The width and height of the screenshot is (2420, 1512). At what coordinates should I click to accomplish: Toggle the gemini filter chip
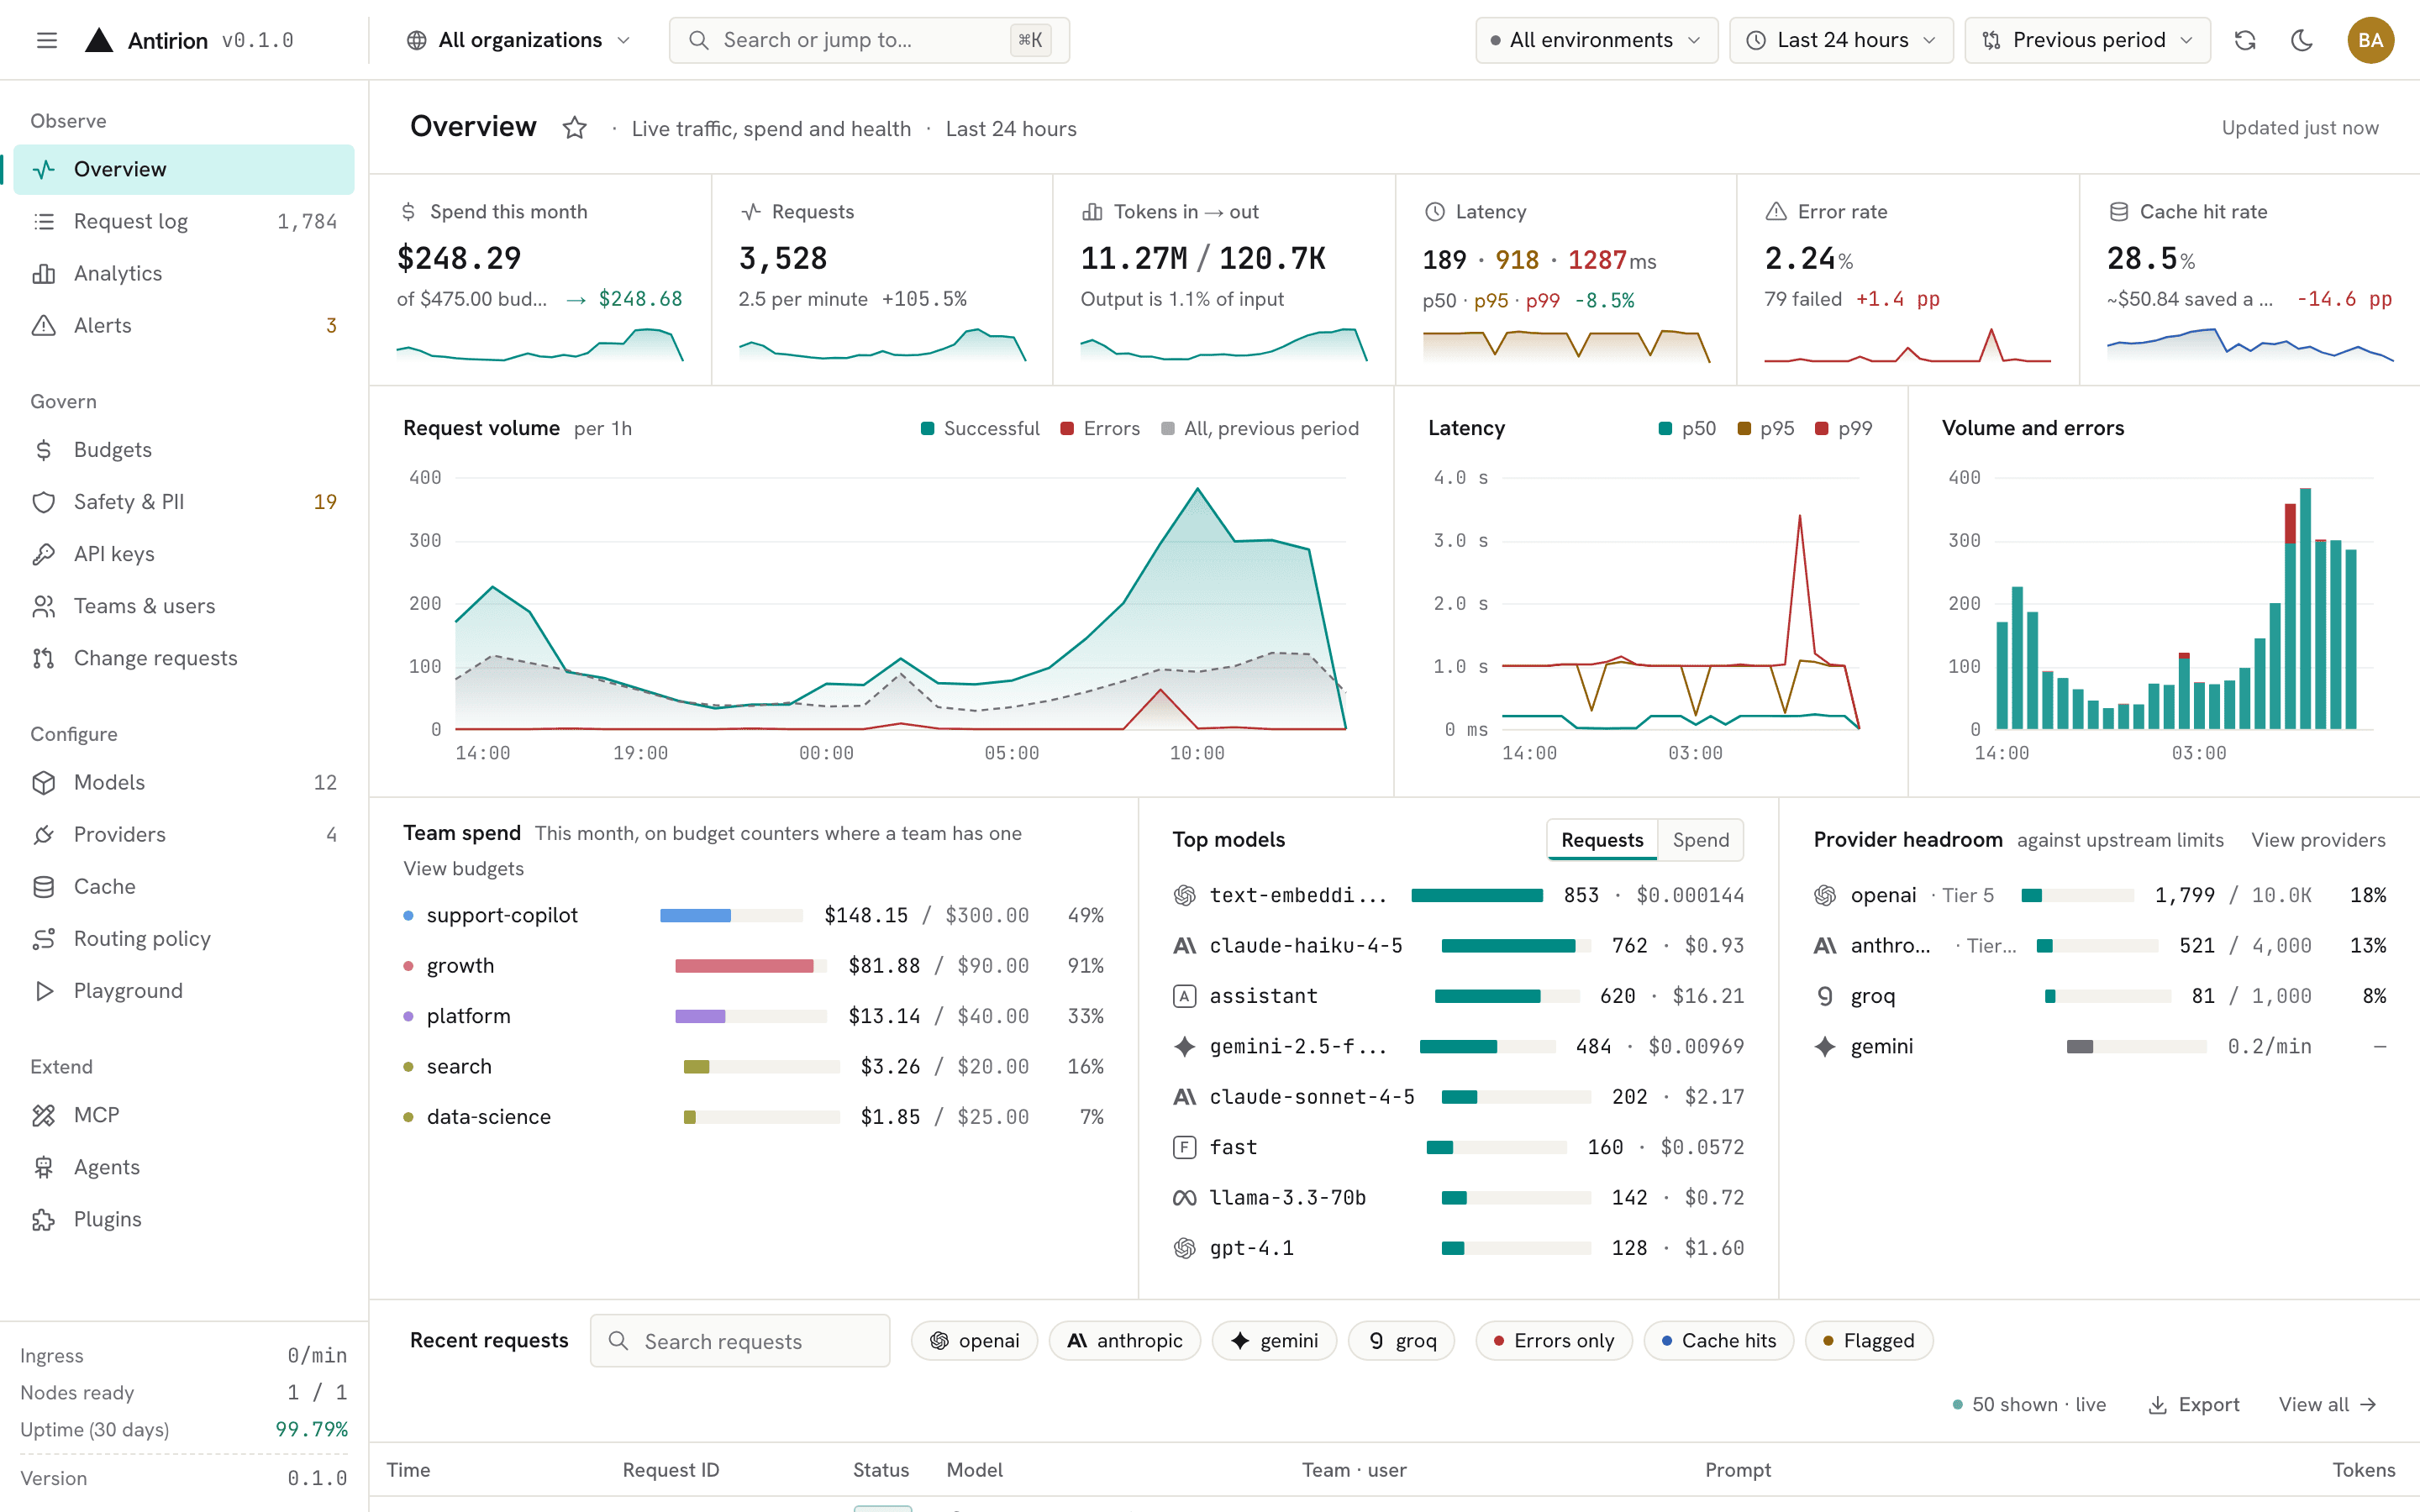pyautogui.click(x=1274, y=1341)
